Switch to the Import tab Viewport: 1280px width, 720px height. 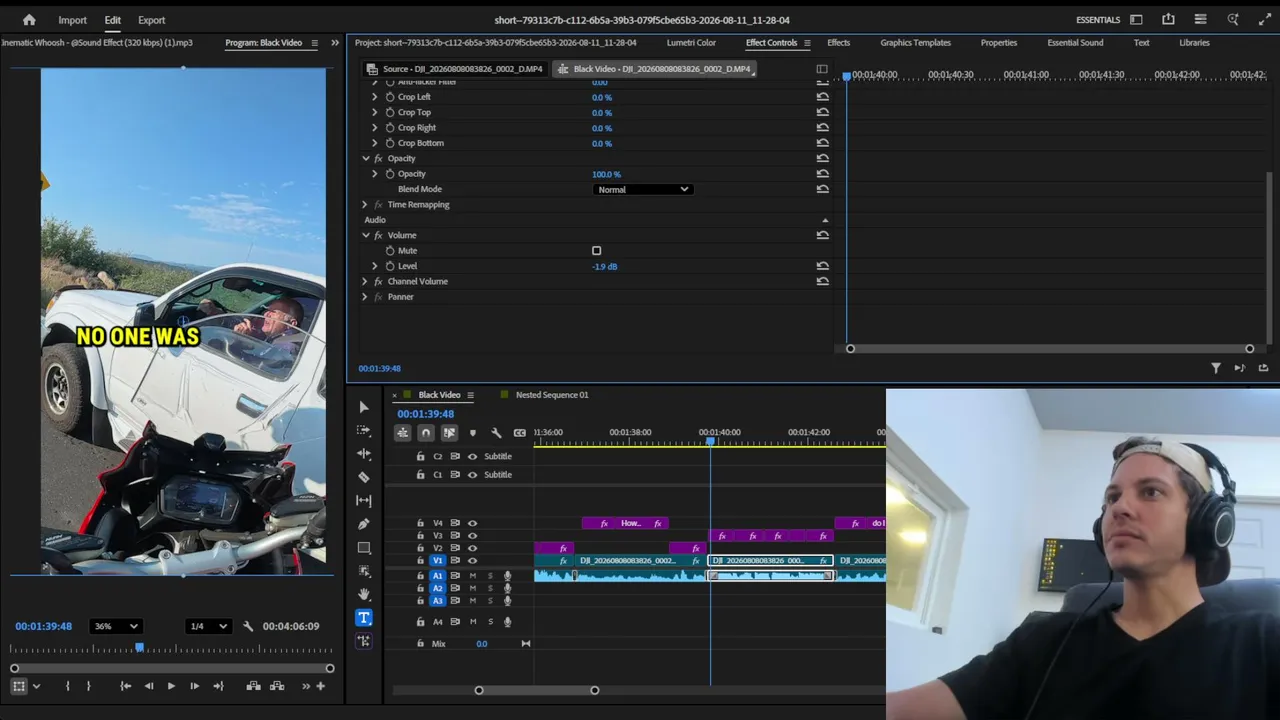point(72,20)
